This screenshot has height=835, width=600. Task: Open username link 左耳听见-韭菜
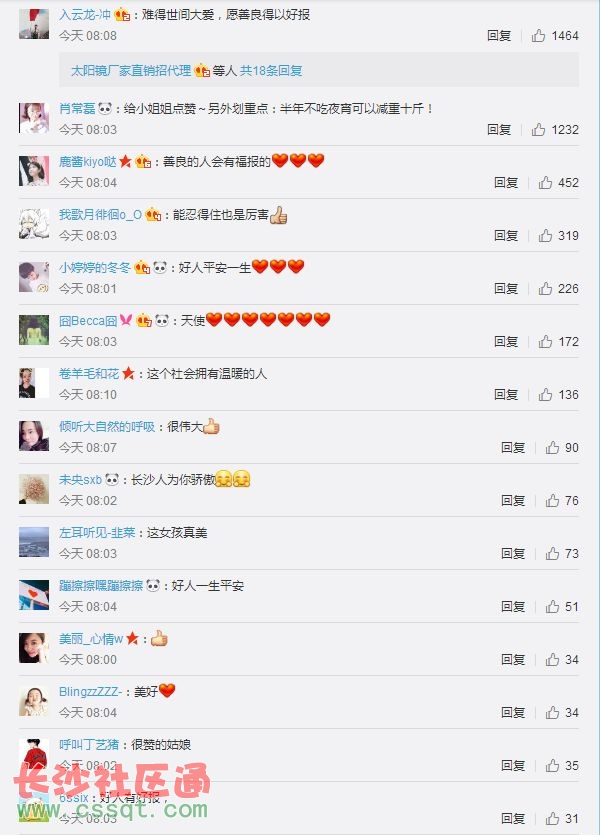pyautogui.click(x=97, y=533)
